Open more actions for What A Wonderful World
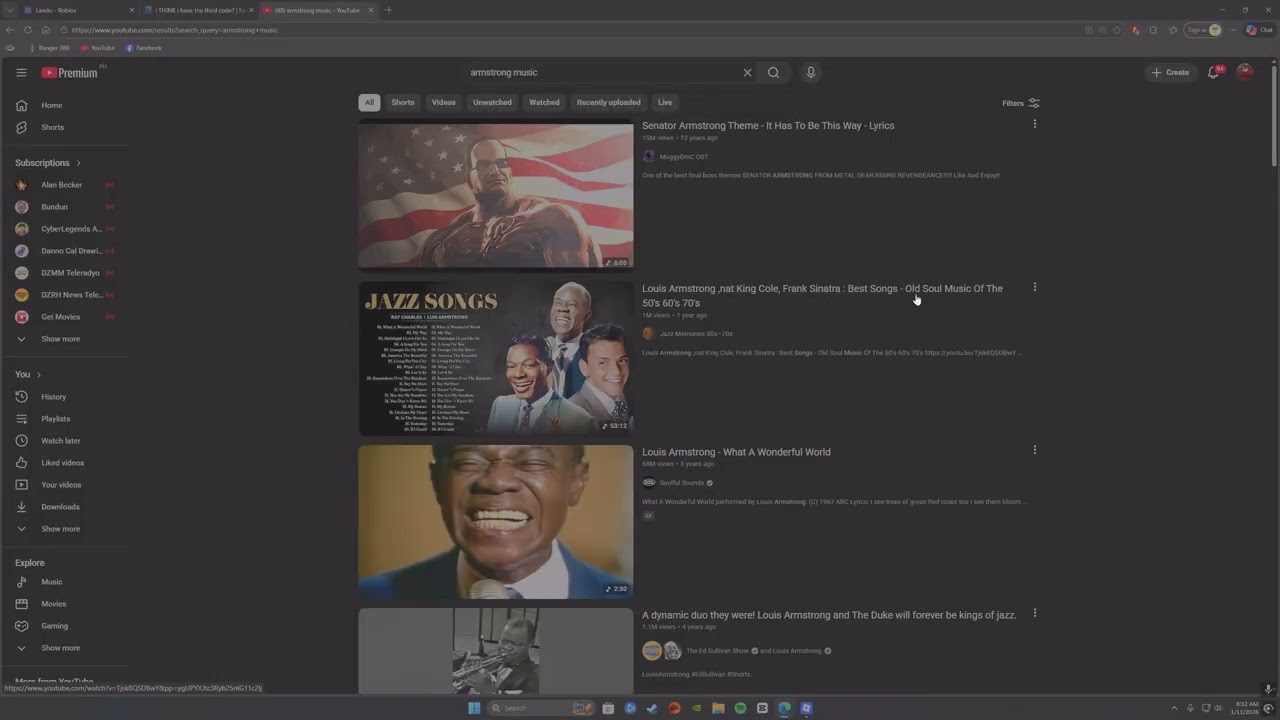 click(1035, 450)
